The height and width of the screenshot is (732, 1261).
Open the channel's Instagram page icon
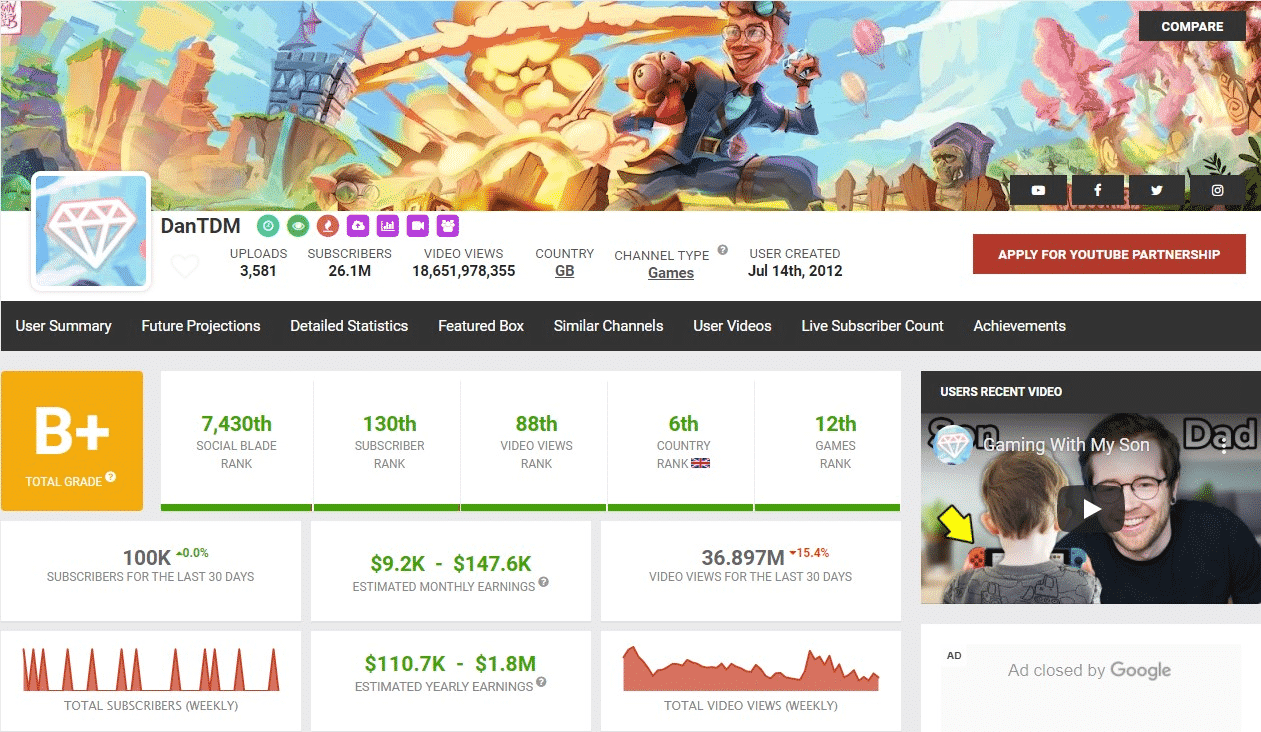(x=1217, y=190)
